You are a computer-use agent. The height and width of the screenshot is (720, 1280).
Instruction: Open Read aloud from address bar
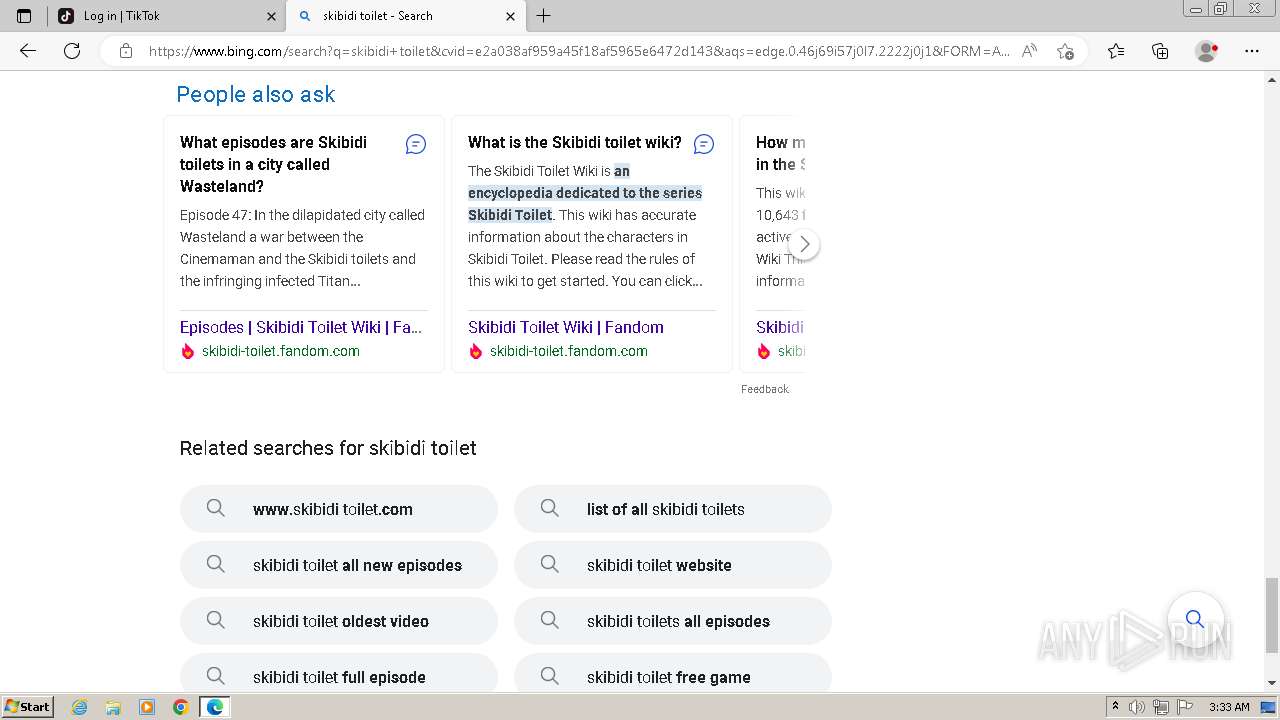(x=1029, y=51)
